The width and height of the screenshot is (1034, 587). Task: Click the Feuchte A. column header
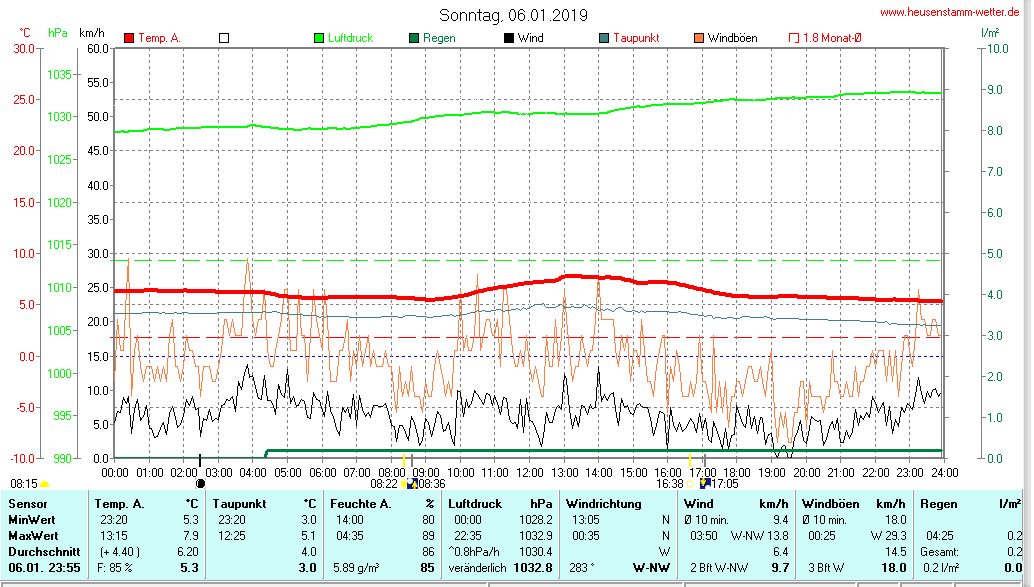[x=361, y=504]
